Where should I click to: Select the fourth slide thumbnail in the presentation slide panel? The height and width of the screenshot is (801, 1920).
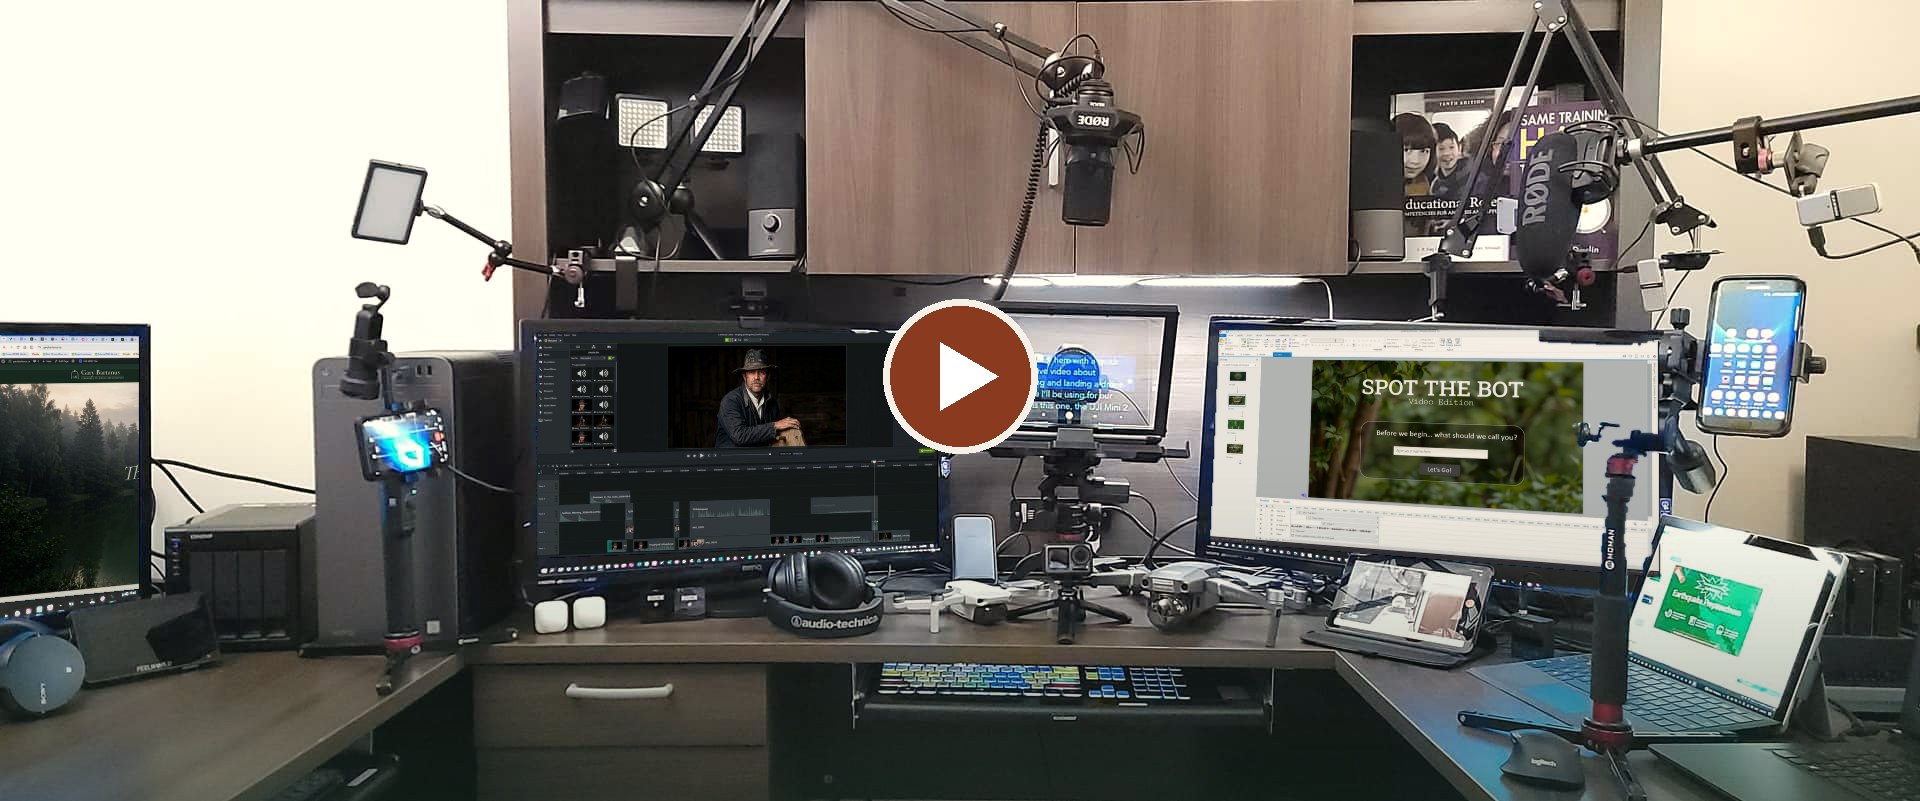point(1237,450)
